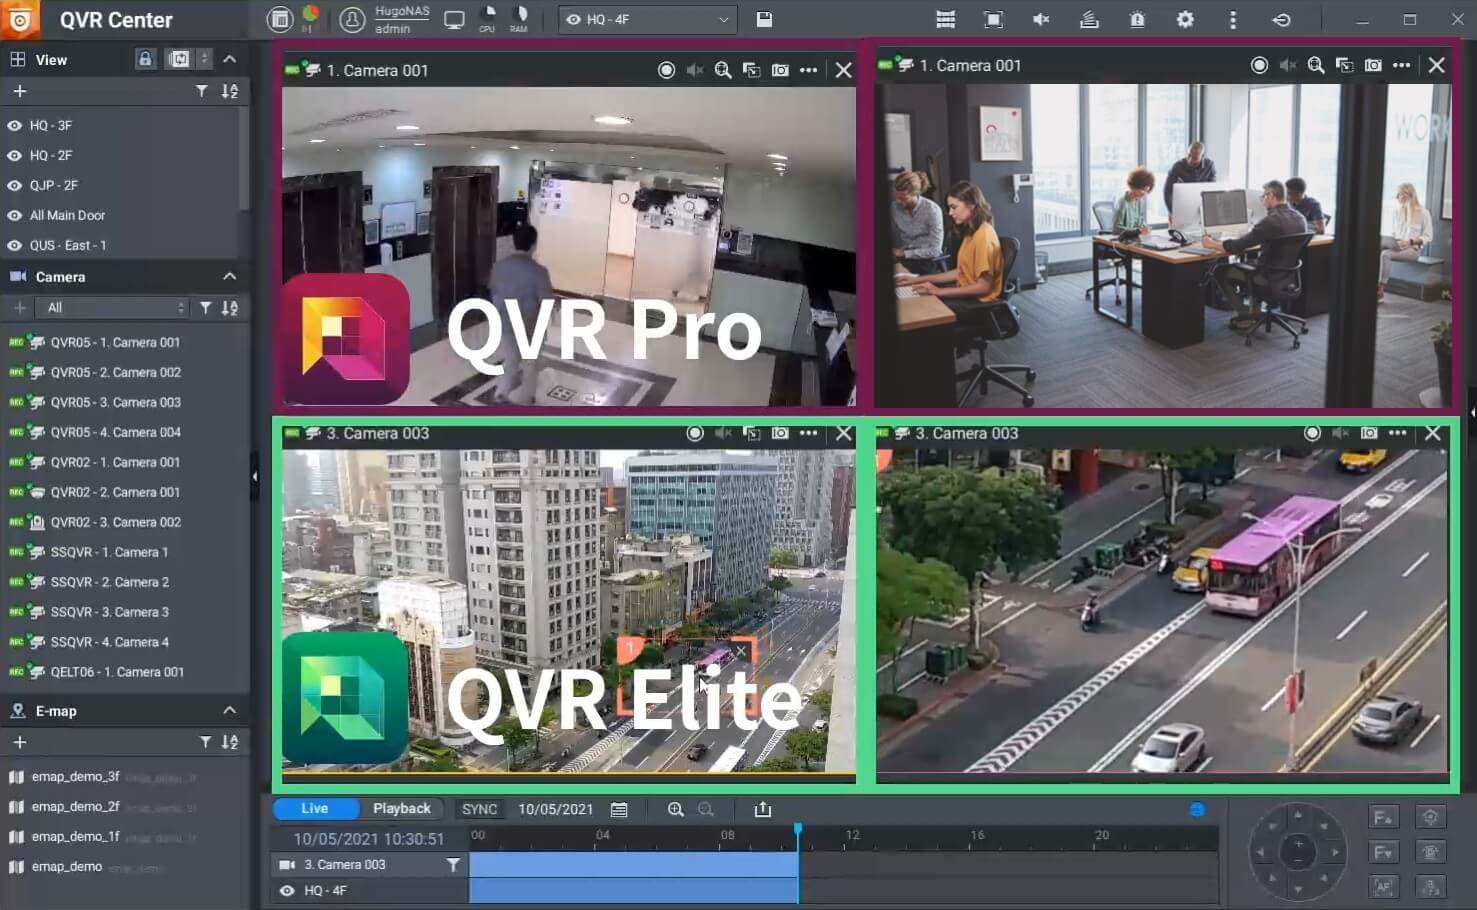
Task: Open digital zoom in top-right Camera 001 pane
Action: [1316, 65]
